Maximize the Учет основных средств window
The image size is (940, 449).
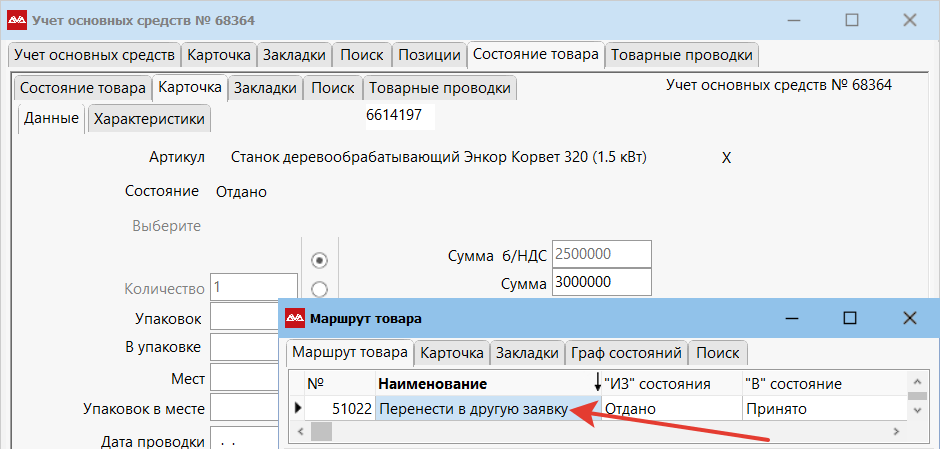tap(852, 20)
